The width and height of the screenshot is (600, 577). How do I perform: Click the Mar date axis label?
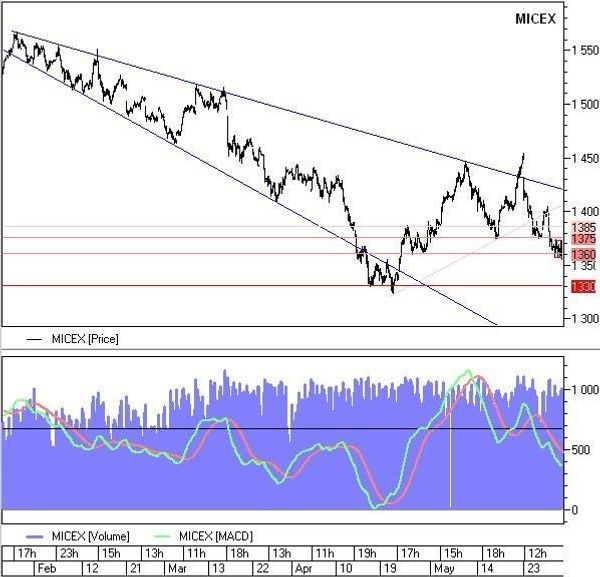tap(178, 568)
